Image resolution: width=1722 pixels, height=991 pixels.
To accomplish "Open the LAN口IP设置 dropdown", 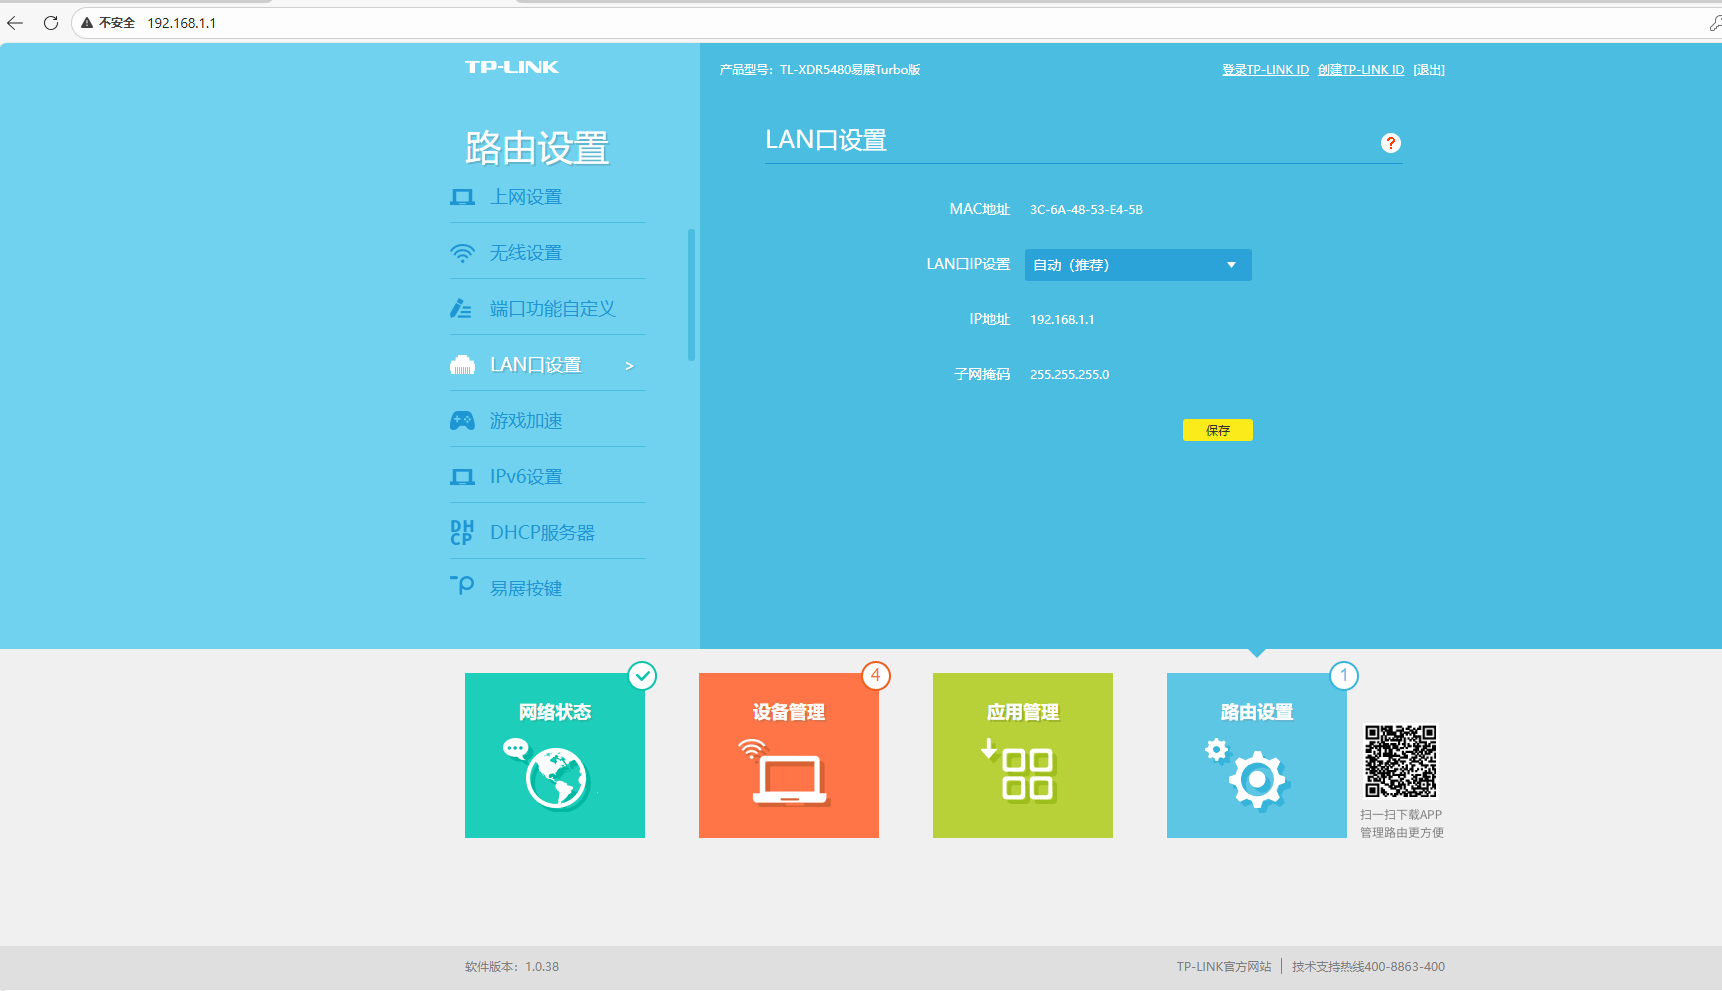I will point(1137,265).
